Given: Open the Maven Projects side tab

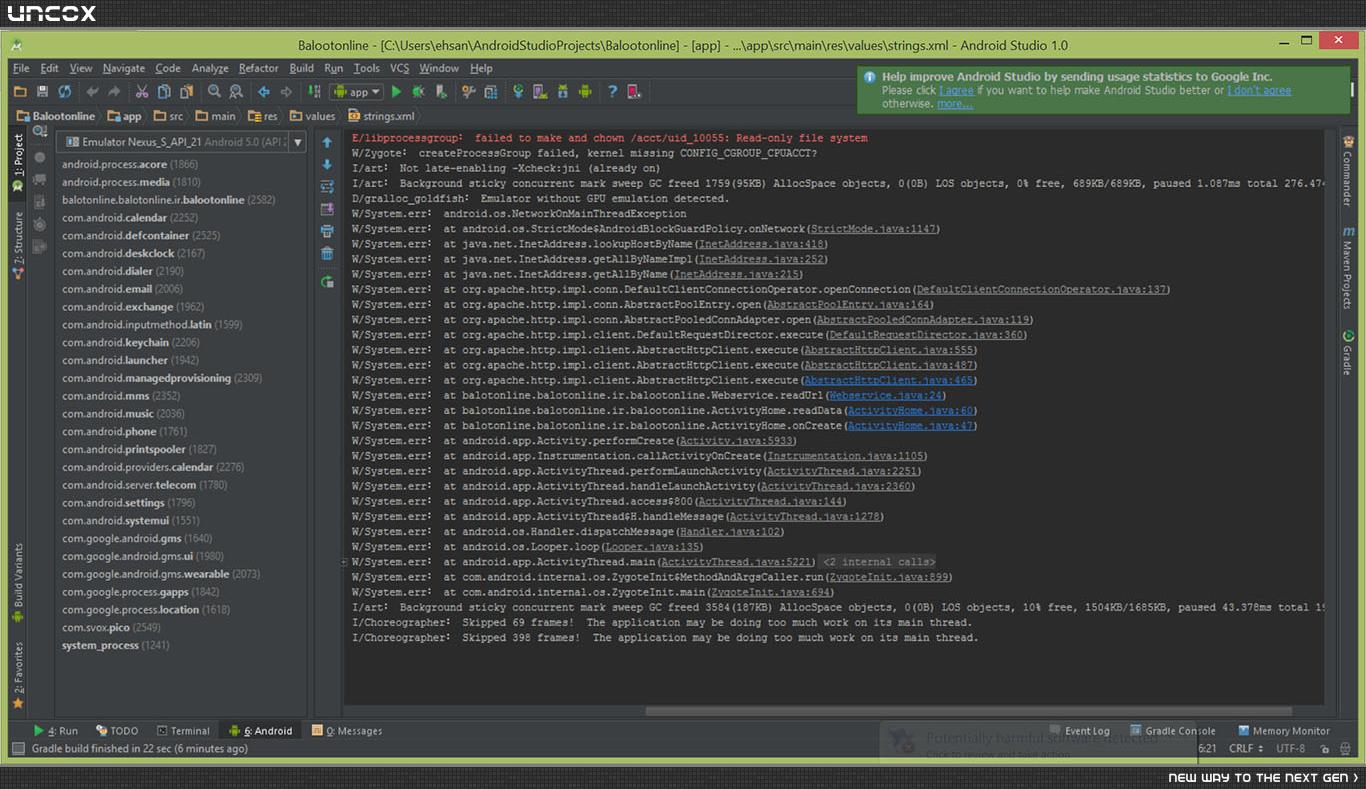Looking at the screenshot, I should click(1348, 266).
